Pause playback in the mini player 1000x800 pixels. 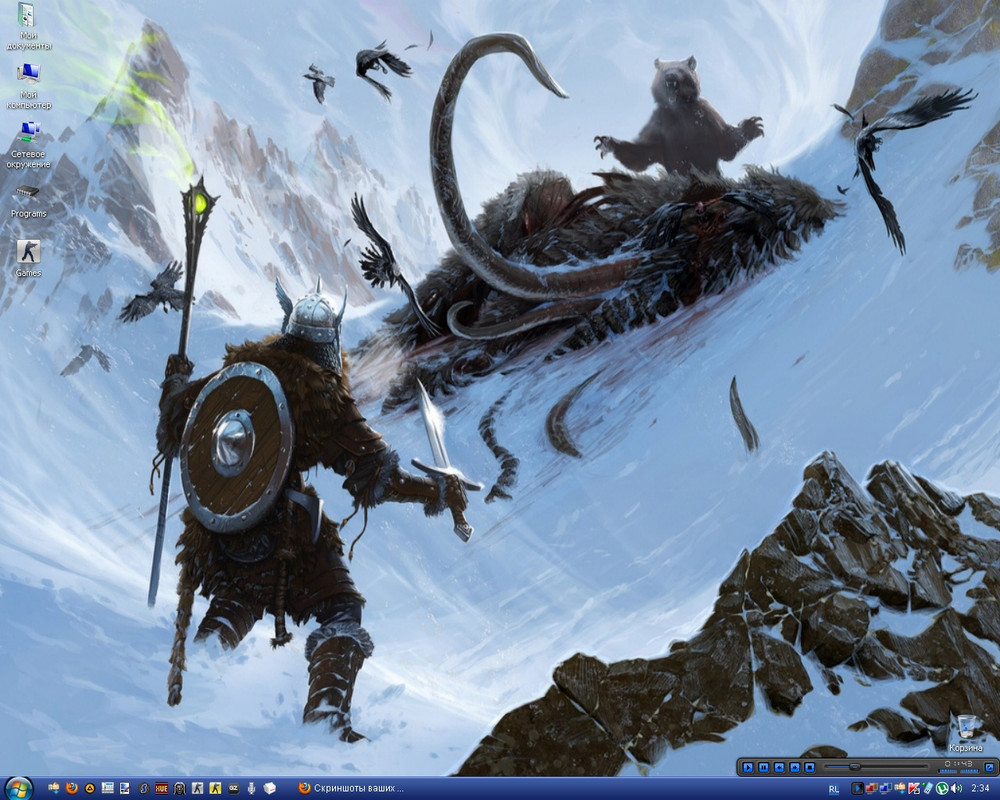pos(763,767)
